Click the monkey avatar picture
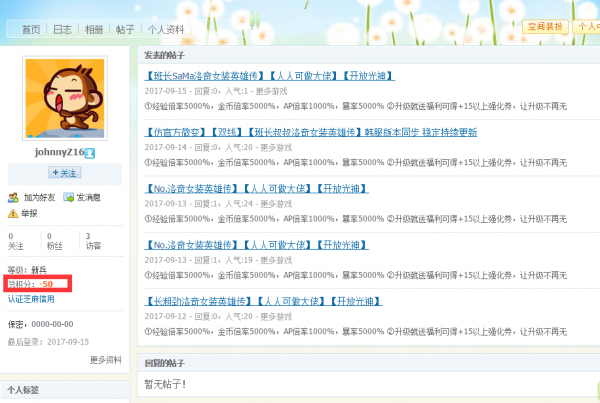The height and width of the screenshot is (403, 600). point(65,98)
